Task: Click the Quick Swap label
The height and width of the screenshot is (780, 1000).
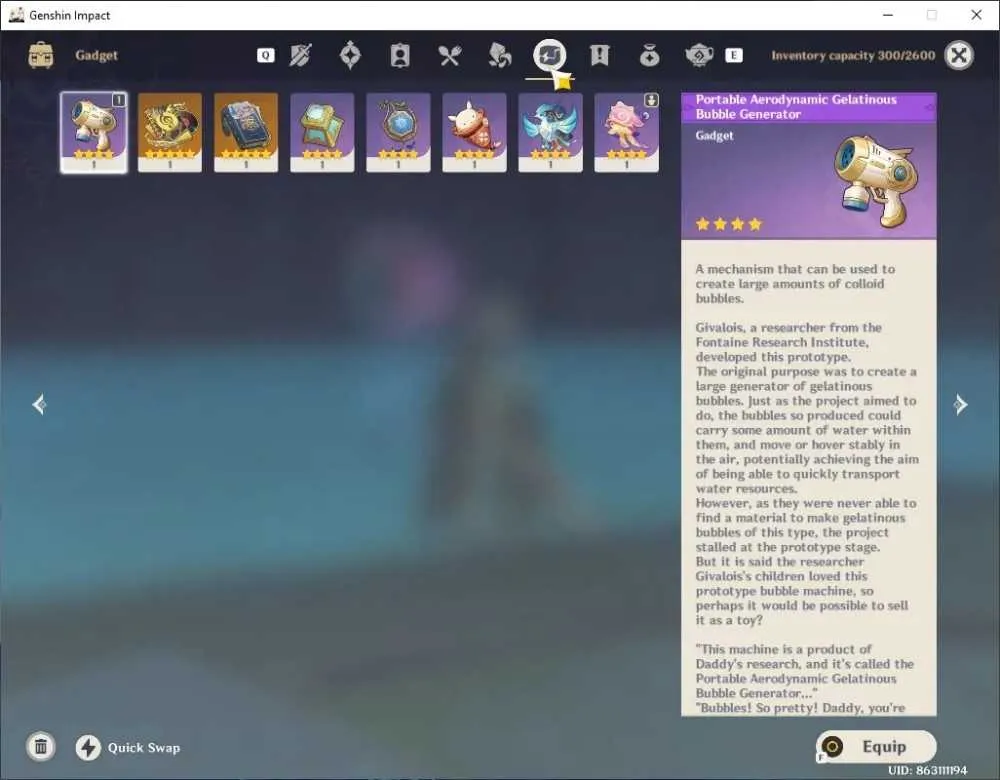Action: [144, 747]
